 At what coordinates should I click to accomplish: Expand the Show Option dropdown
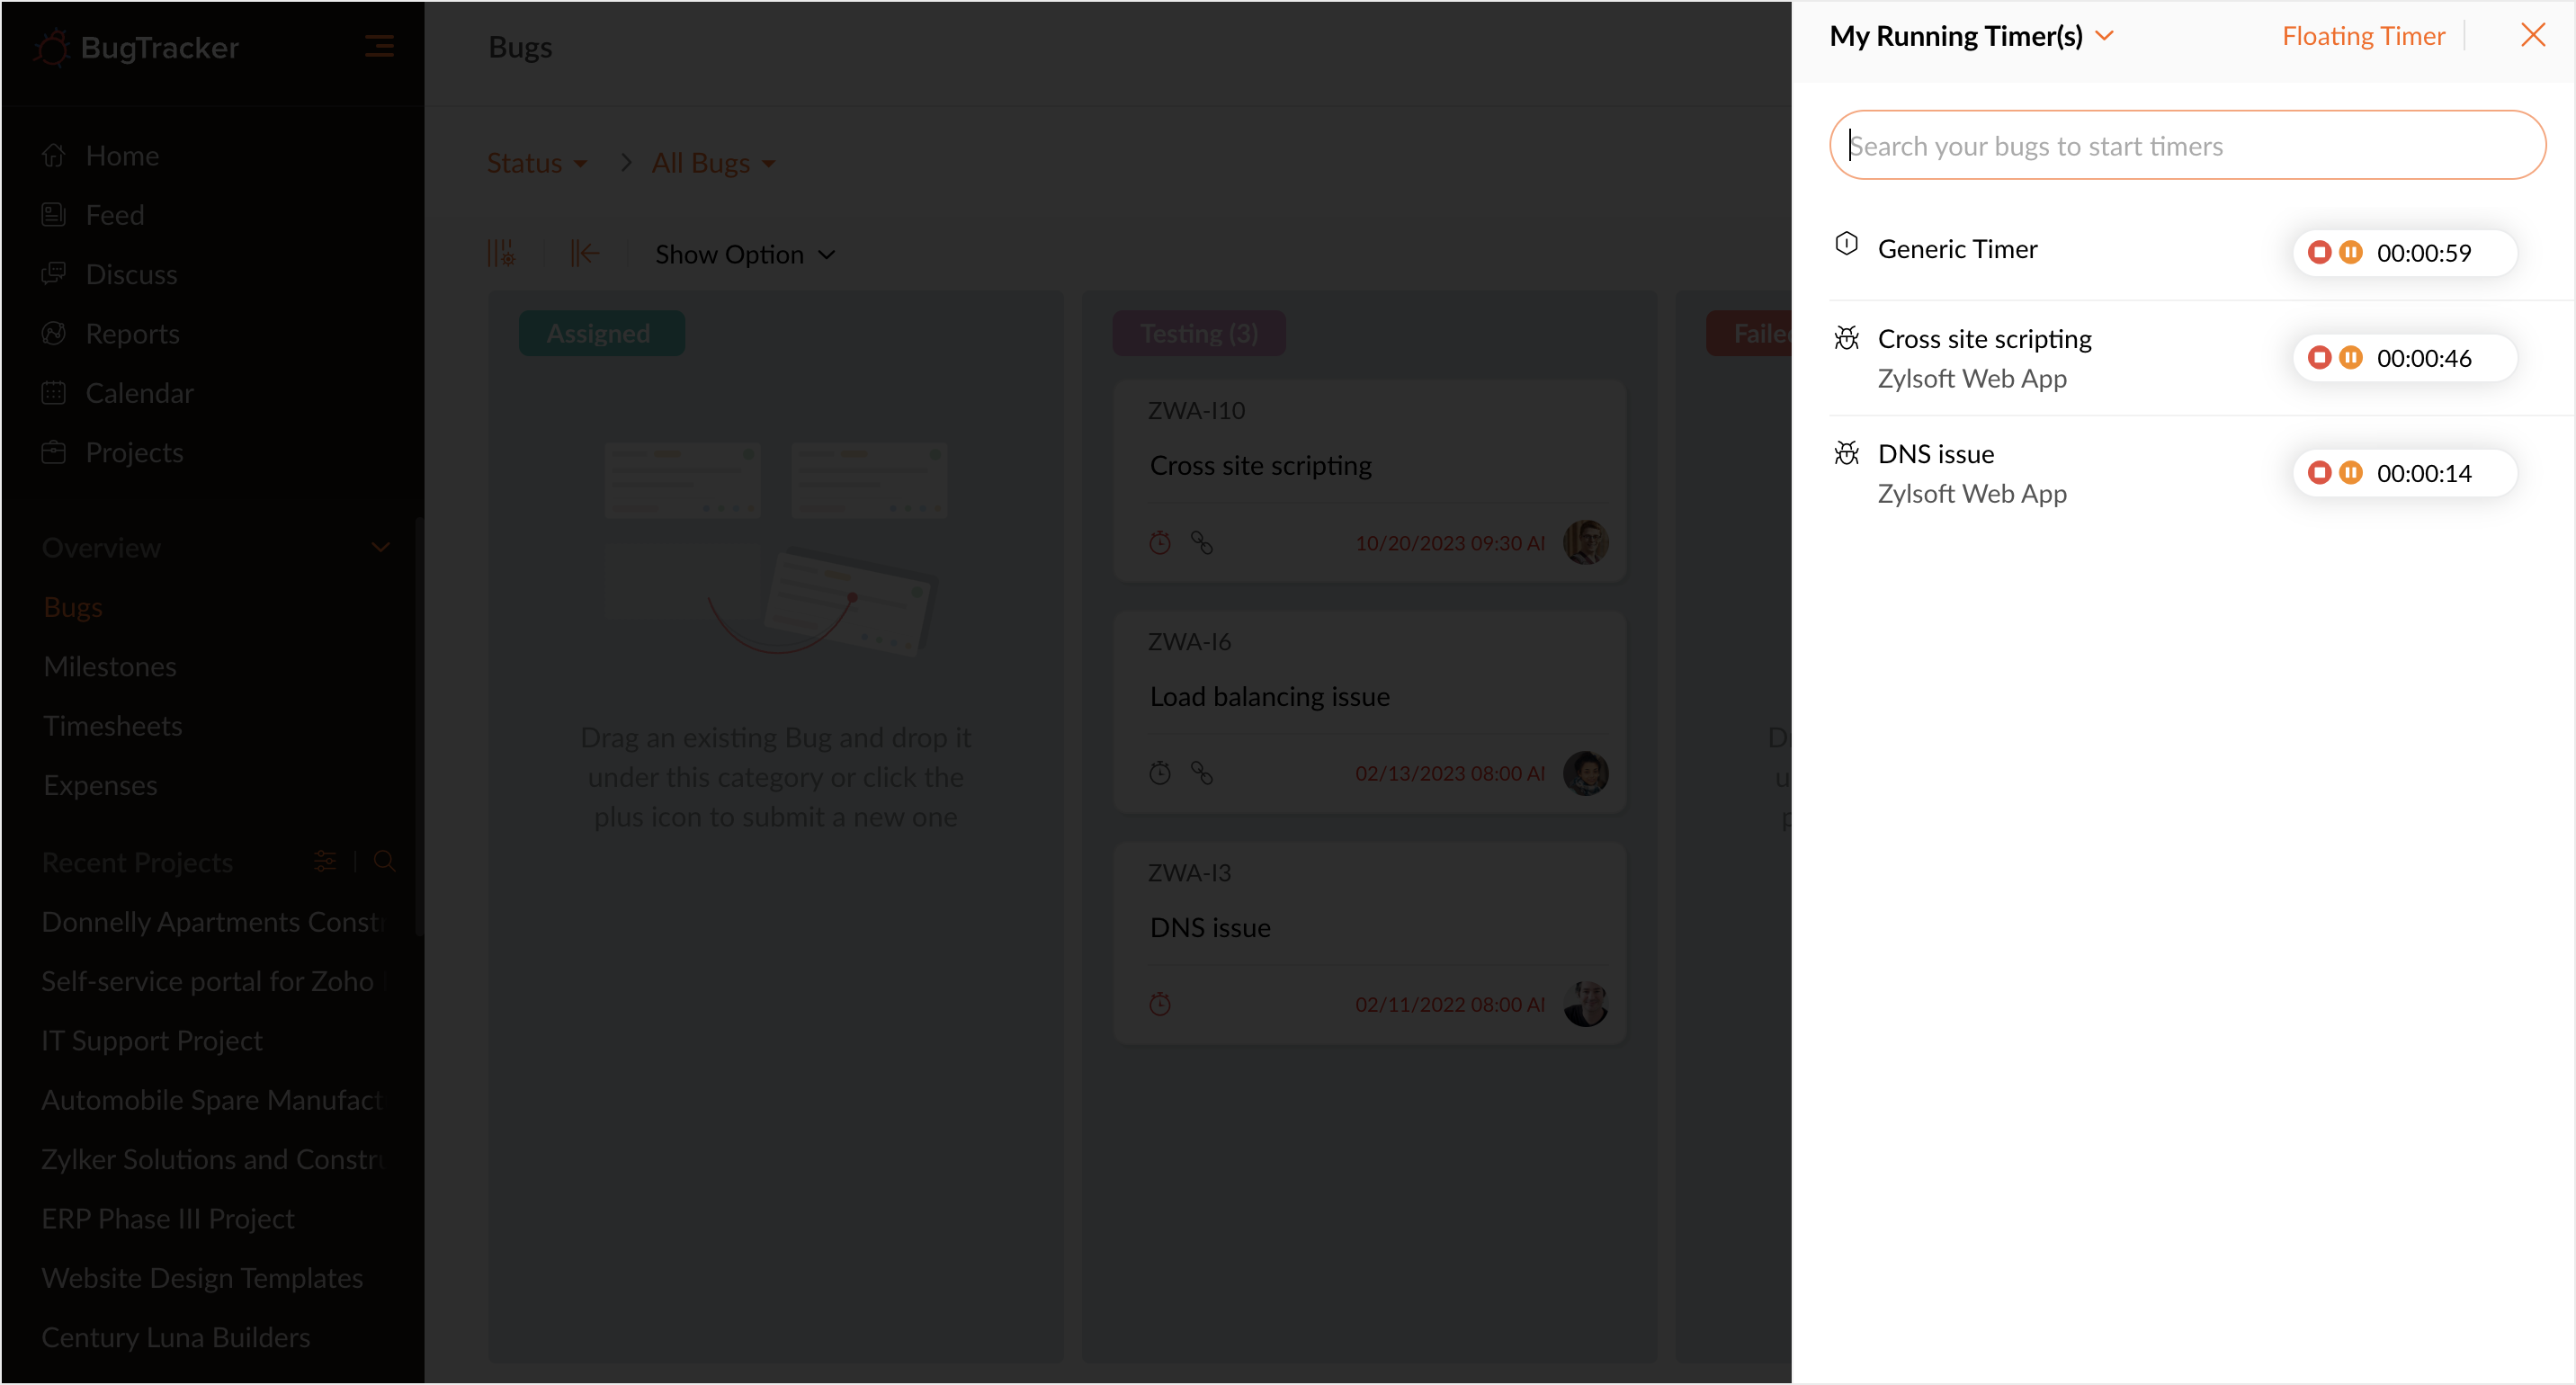pos(744,254)
